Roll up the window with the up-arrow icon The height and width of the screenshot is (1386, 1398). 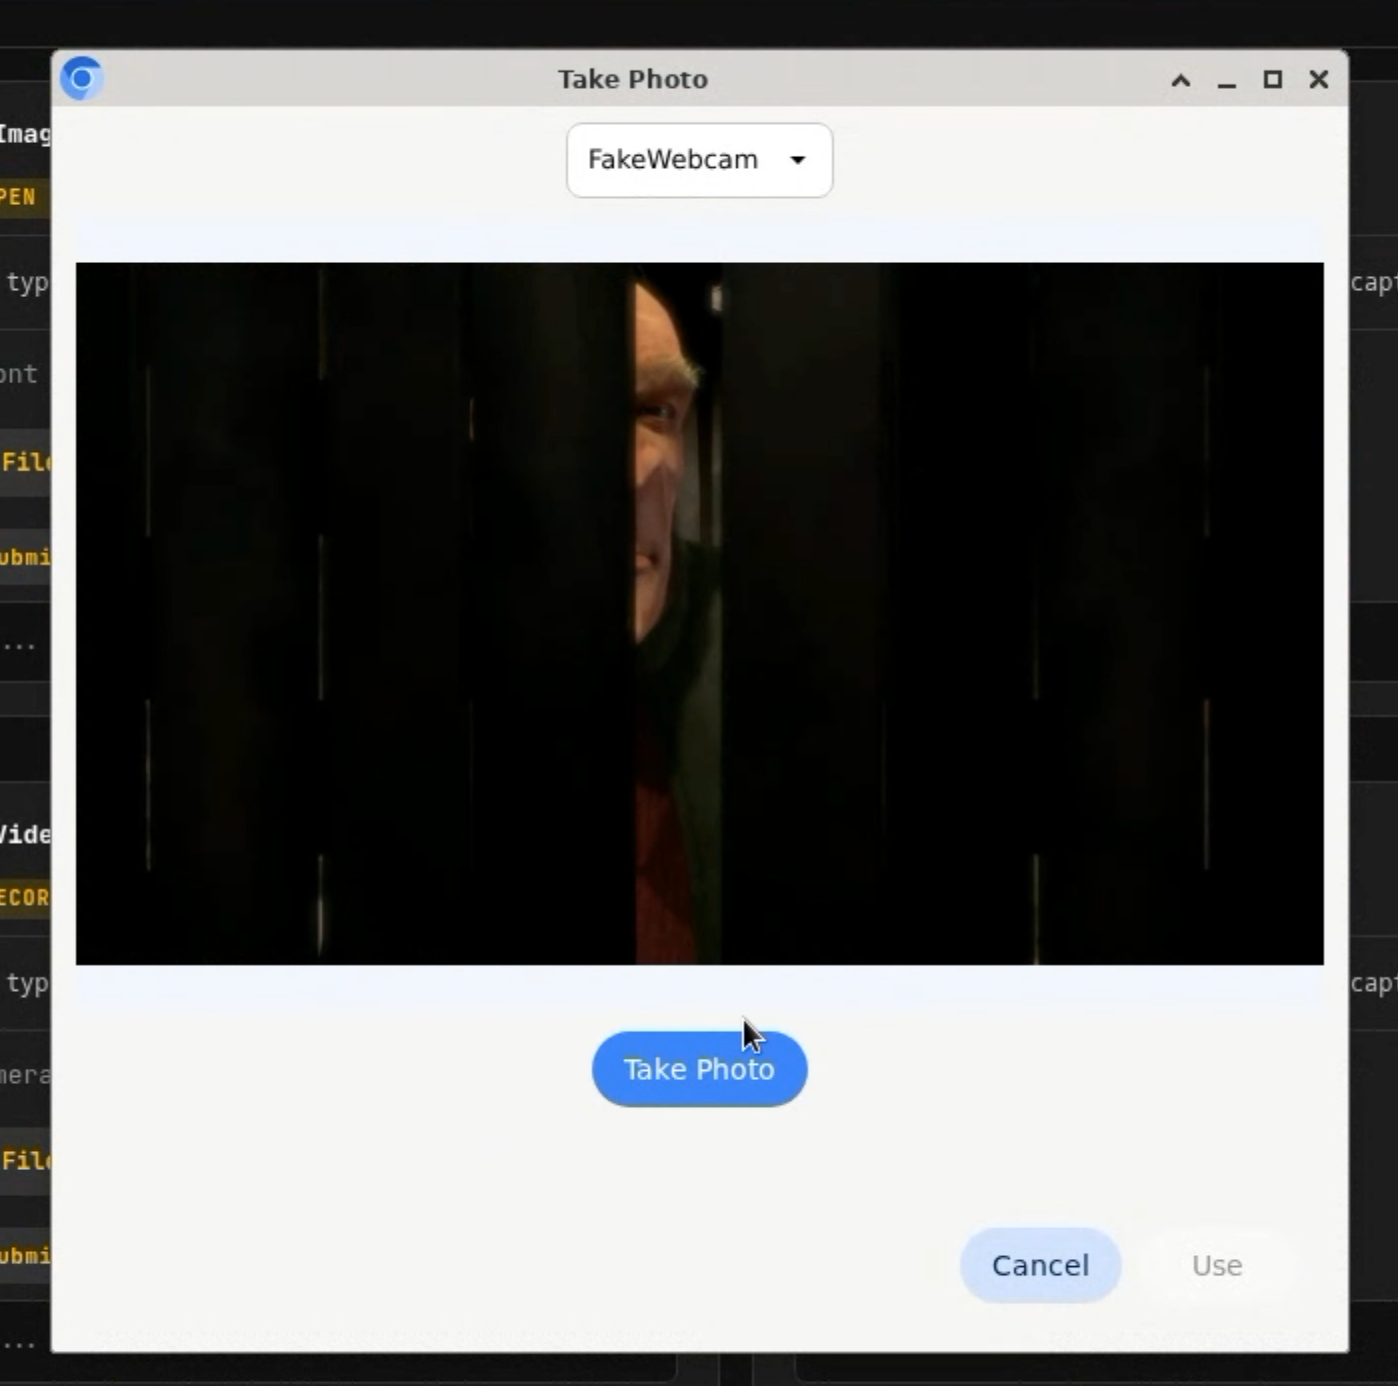click(x=1181, y=80)
